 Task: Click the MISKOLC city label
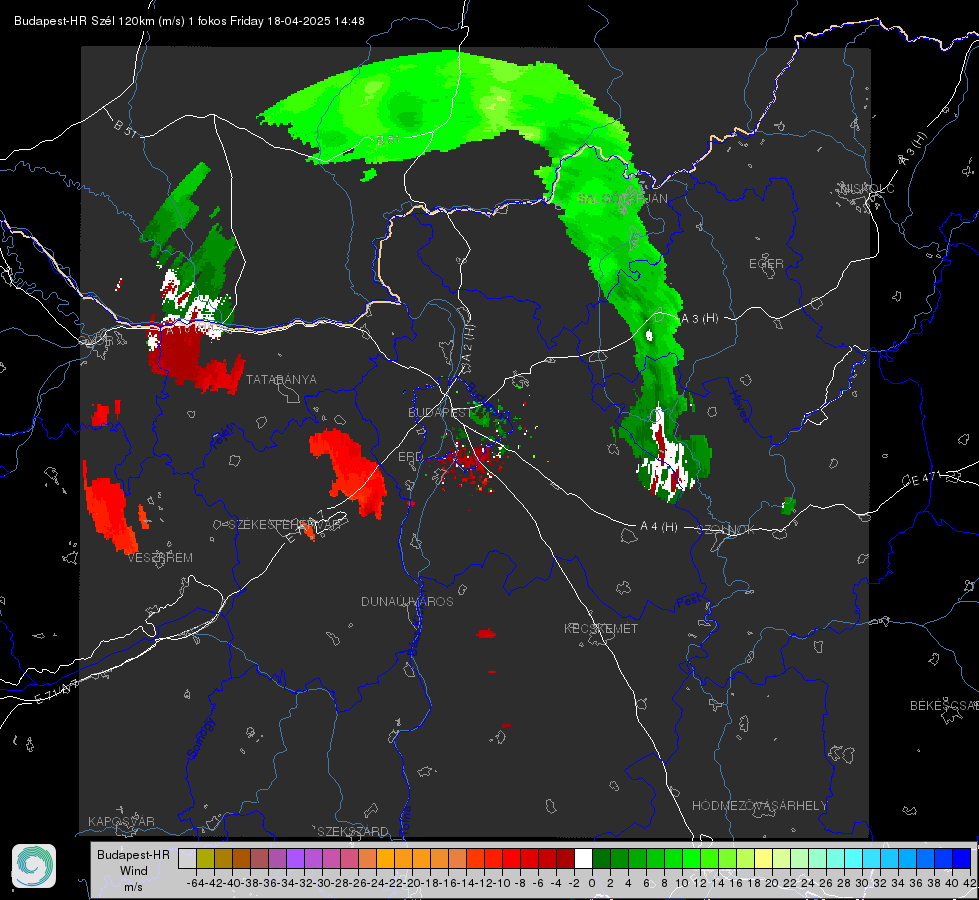(867, 188)
